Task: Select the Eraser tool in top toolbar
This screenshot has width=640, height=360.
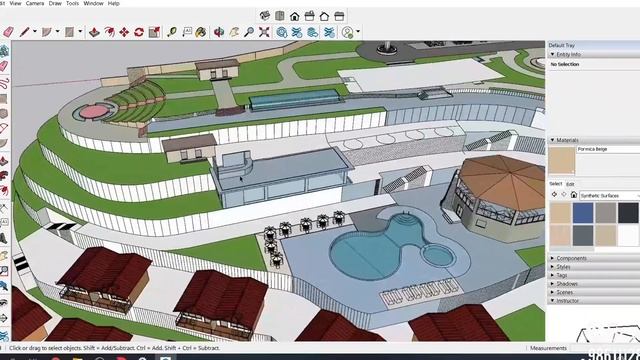Action: tap(8, 32)
